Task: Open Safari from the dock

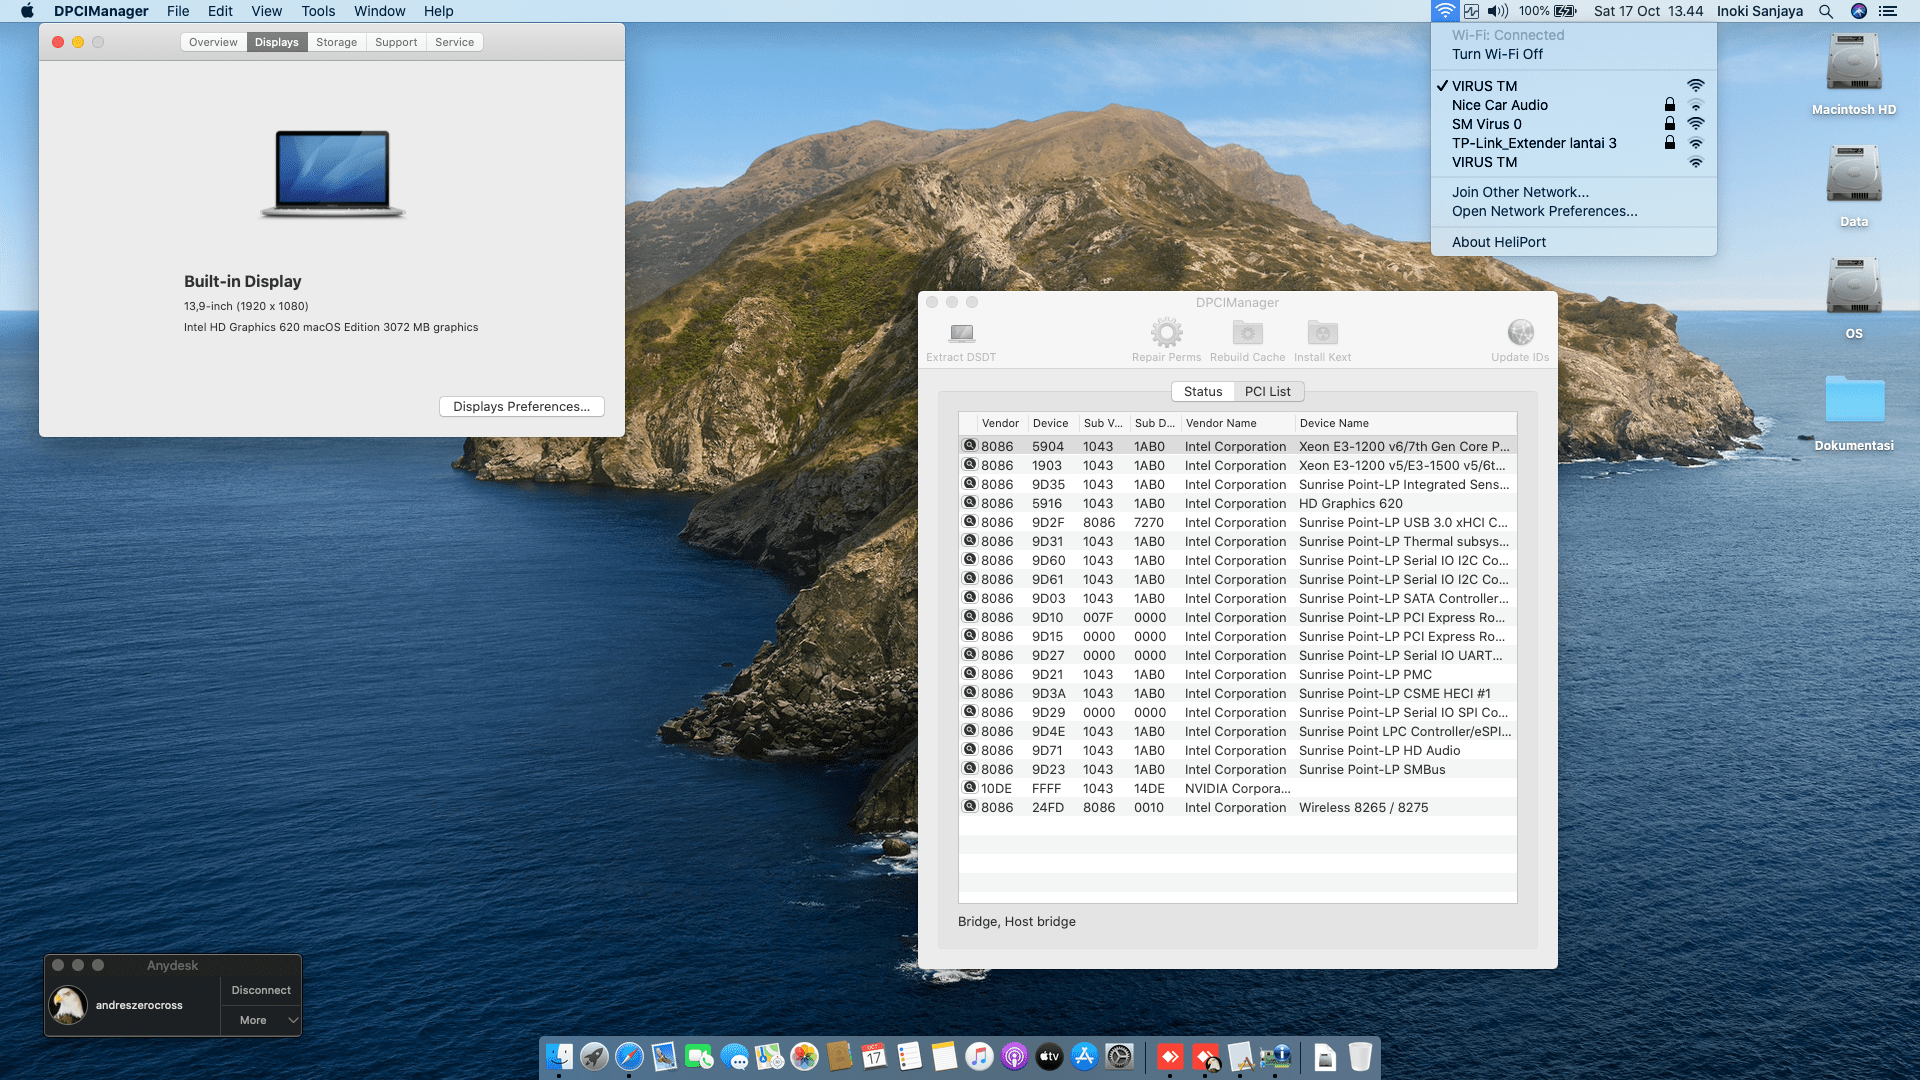Action: (x=629, y=1056)
